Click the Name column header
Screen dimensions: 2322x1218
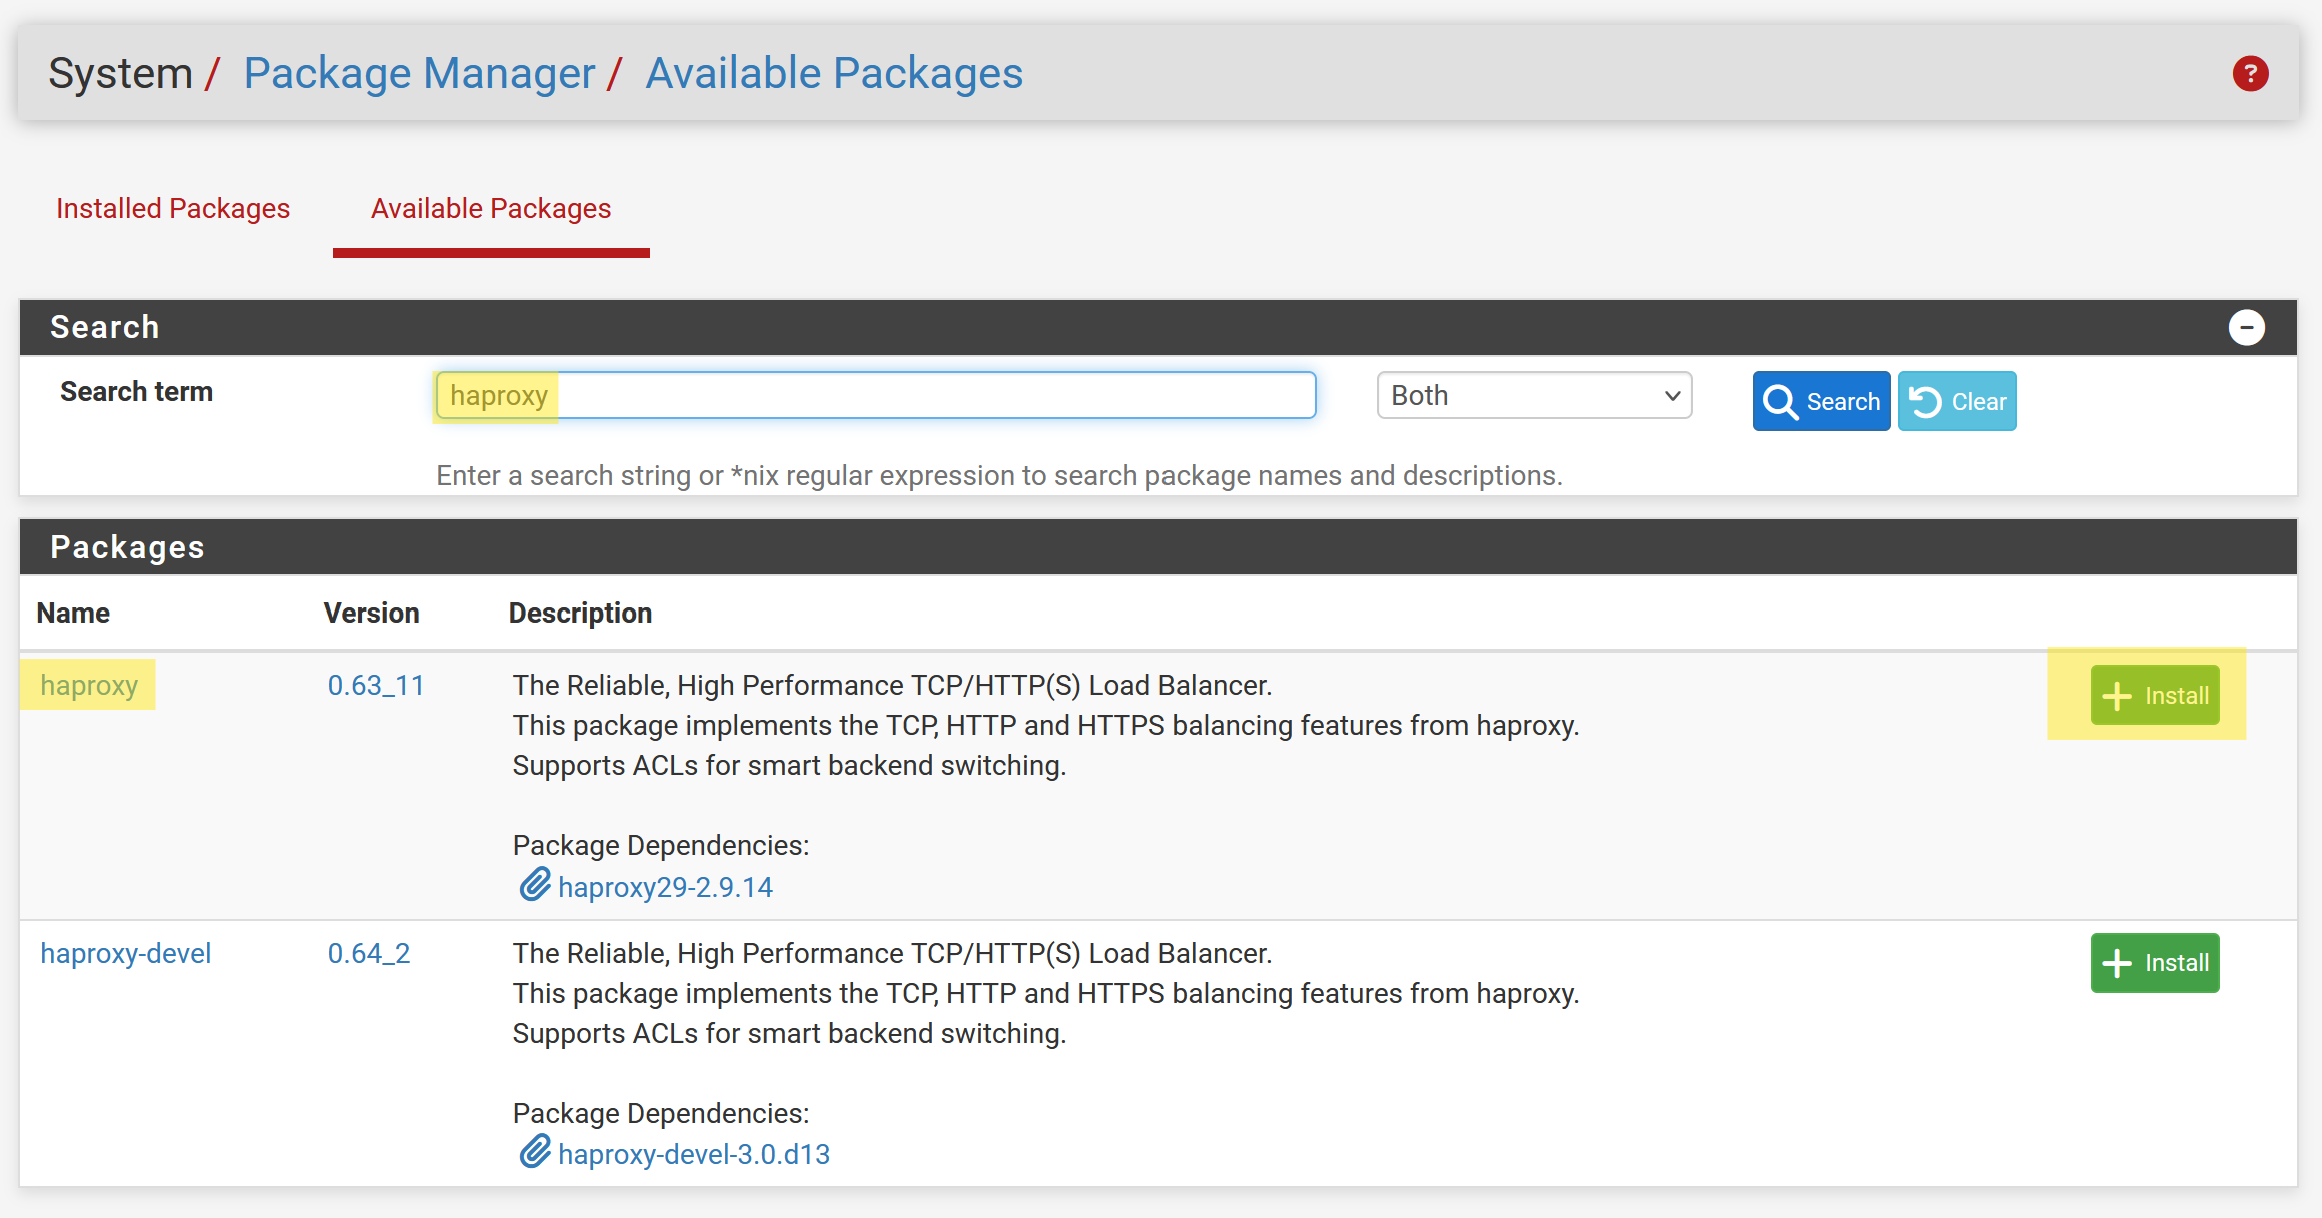coord(73,613)
